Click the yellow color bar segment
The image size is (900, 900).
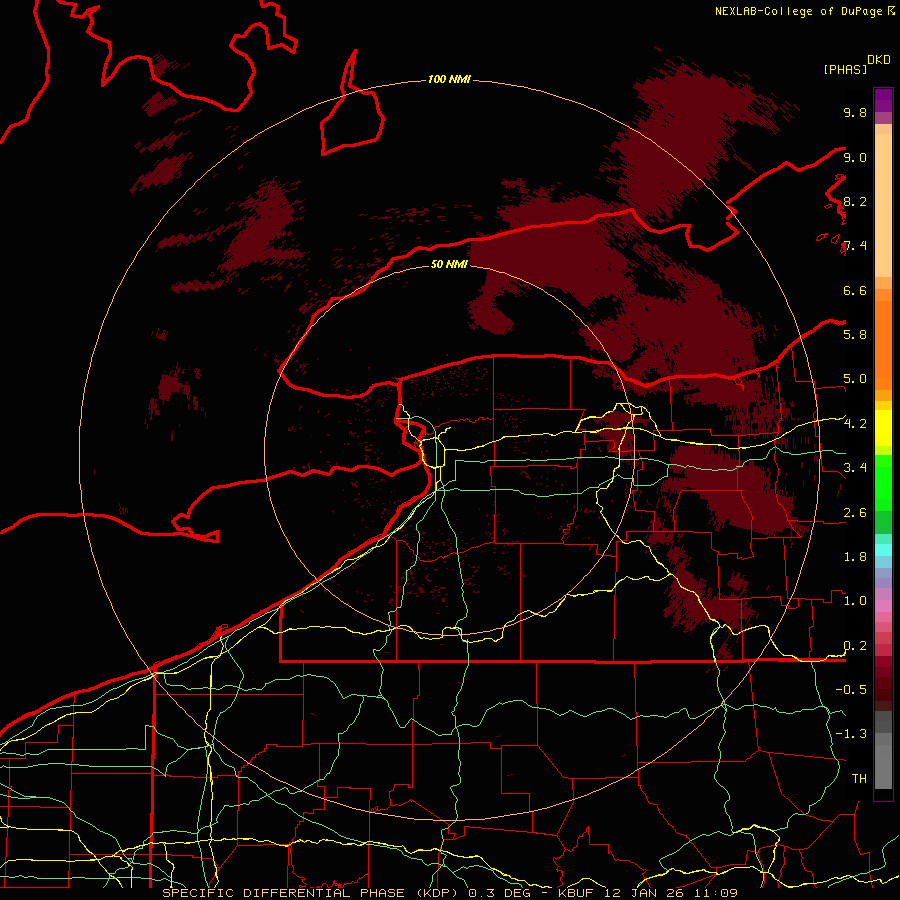[883, 428]
